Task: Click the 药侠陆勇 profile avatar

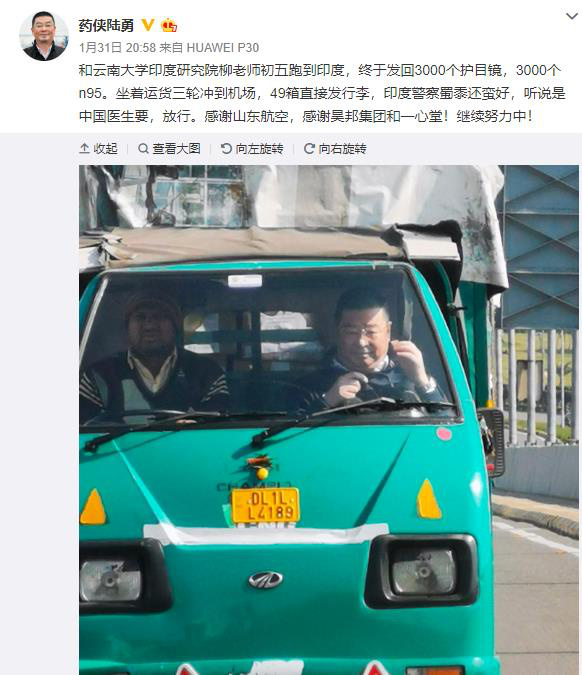Action: tap(43, 36)
